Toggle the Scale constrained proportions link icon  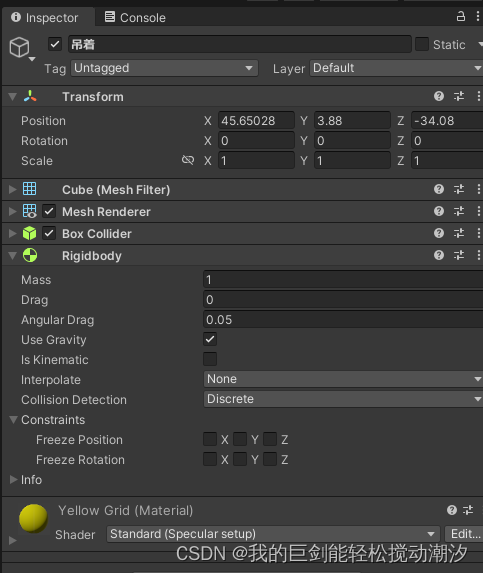click(x=188, y=160)
